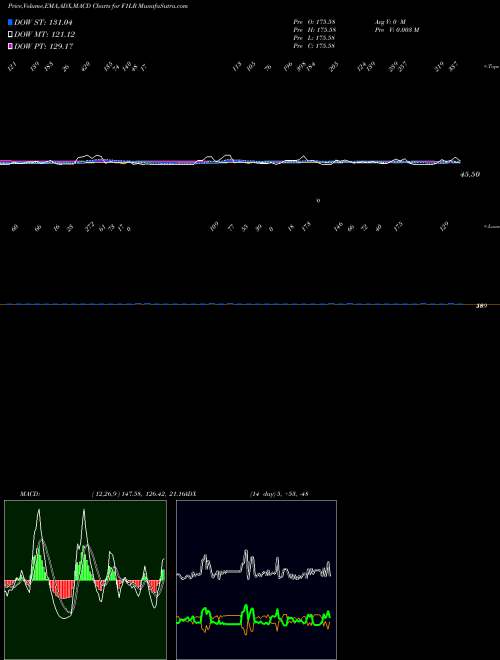500x660 pixels.
Task: Click the 'Pre C: 175.58' value
Action: point(314,46)
